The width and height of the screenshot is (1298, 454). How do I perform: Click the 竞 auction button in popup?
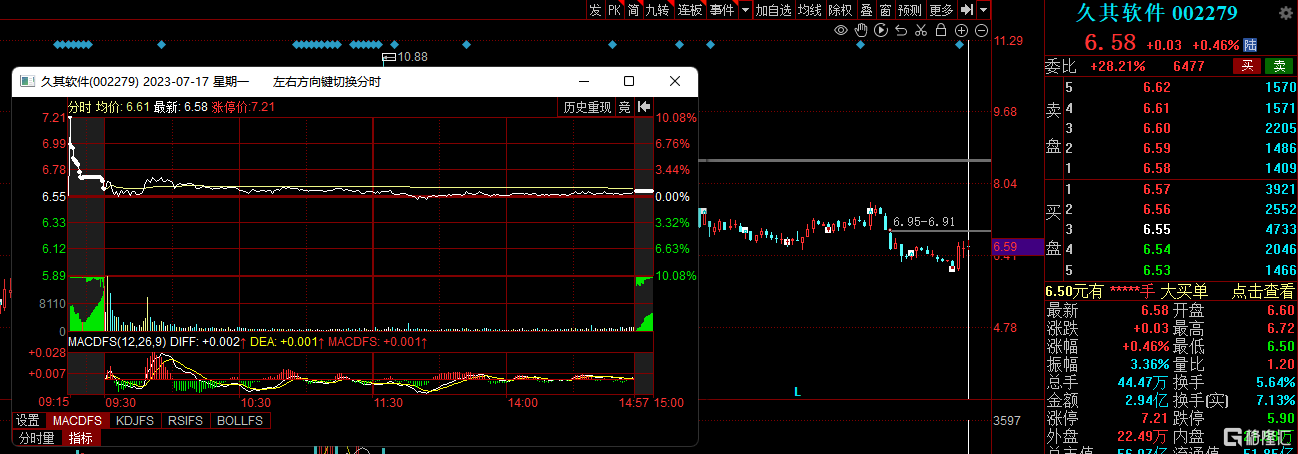[624, 107]
